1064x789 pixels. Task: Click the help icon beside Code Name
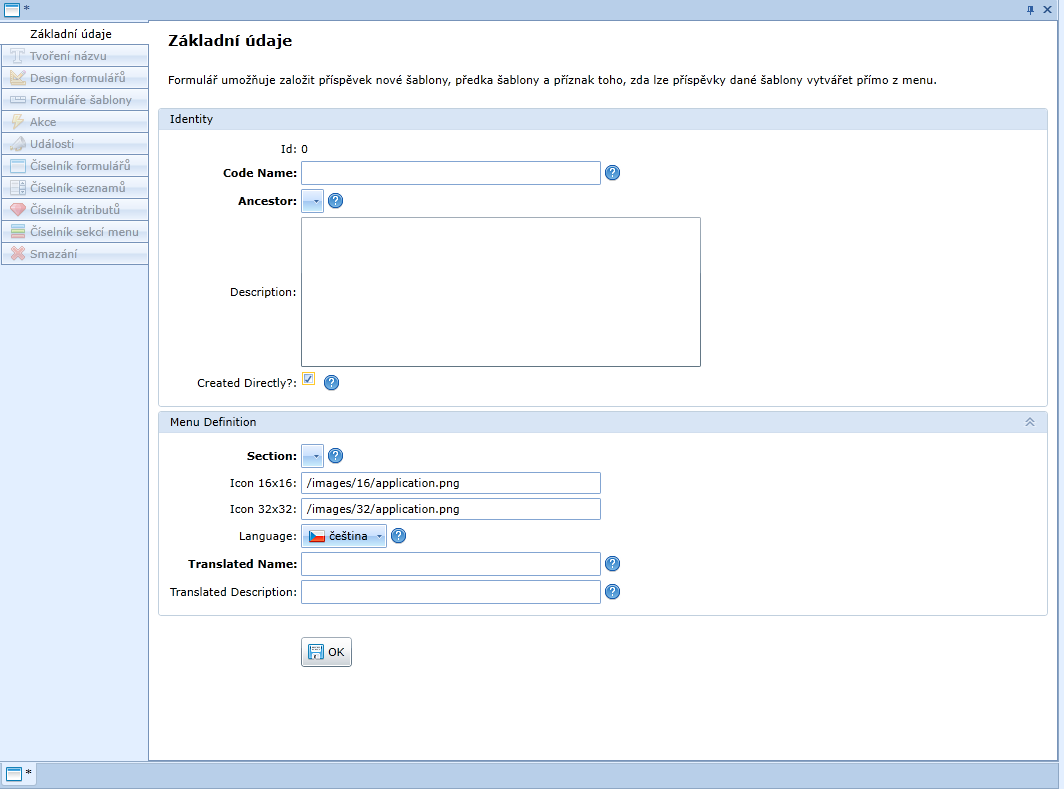613,173
